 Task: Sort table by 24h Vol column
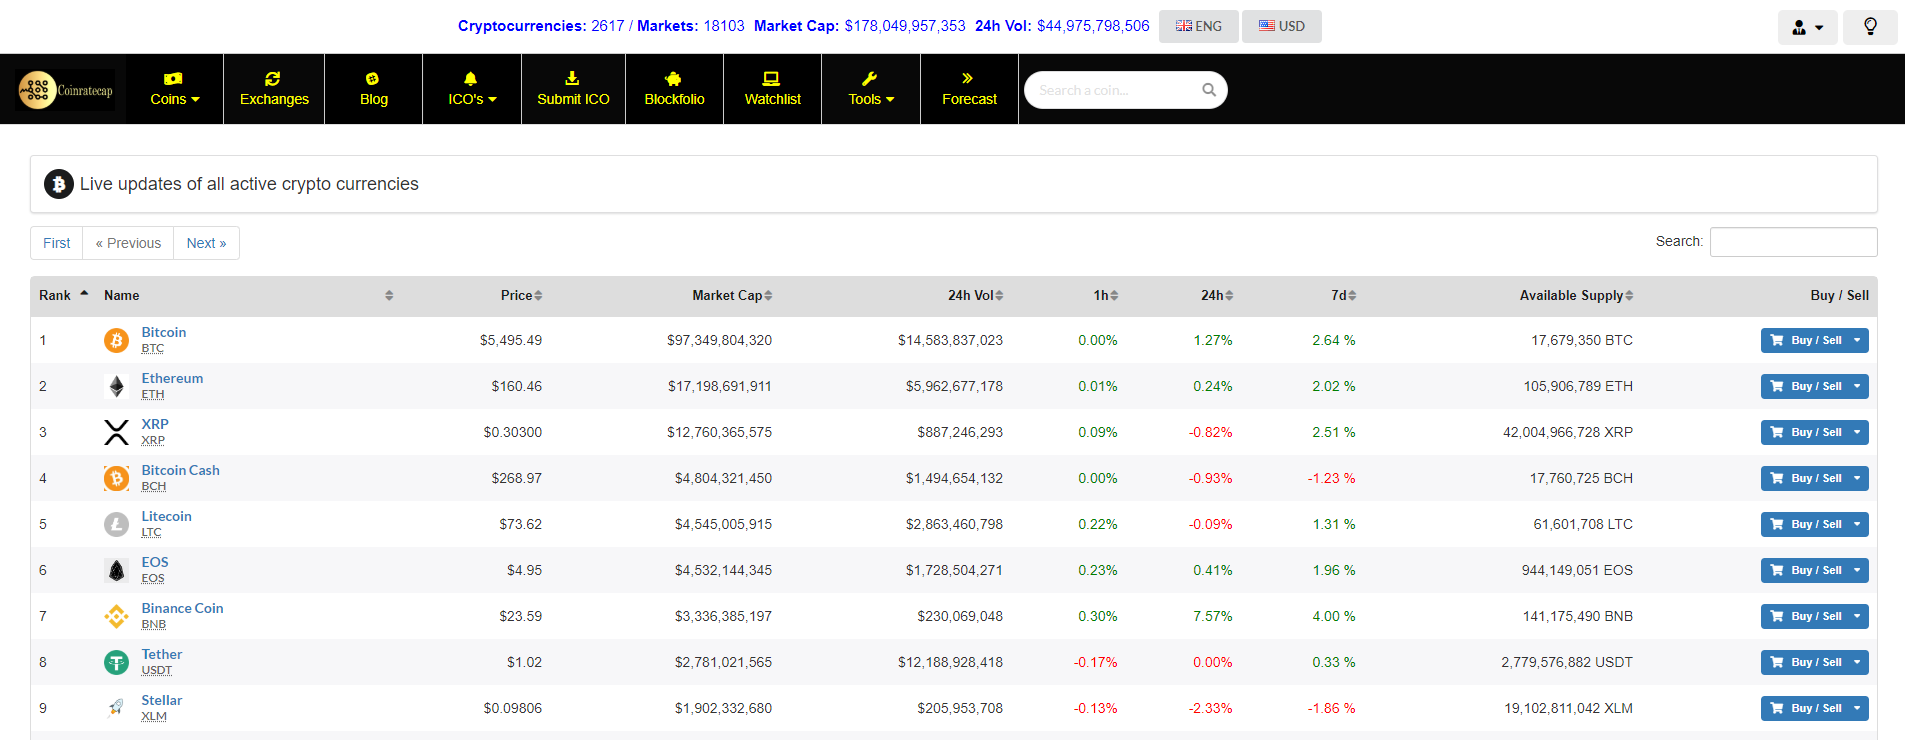pyautogui.click(x=975, y=295)
